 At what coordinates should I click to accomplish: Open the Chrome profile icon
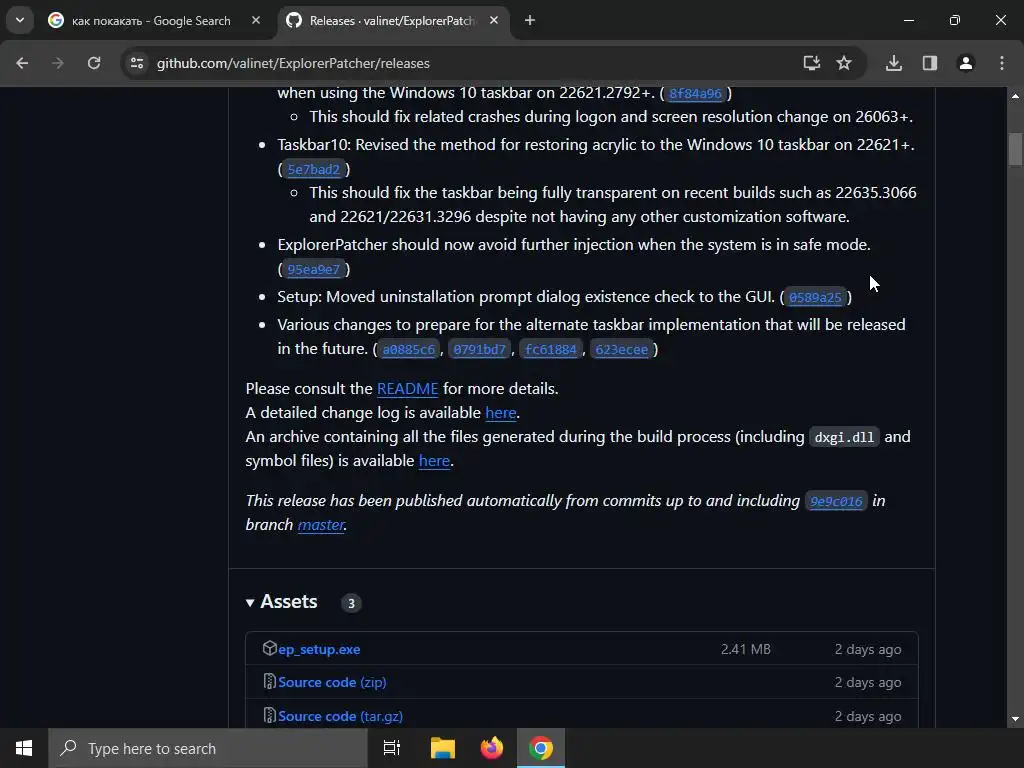(965, 63)
